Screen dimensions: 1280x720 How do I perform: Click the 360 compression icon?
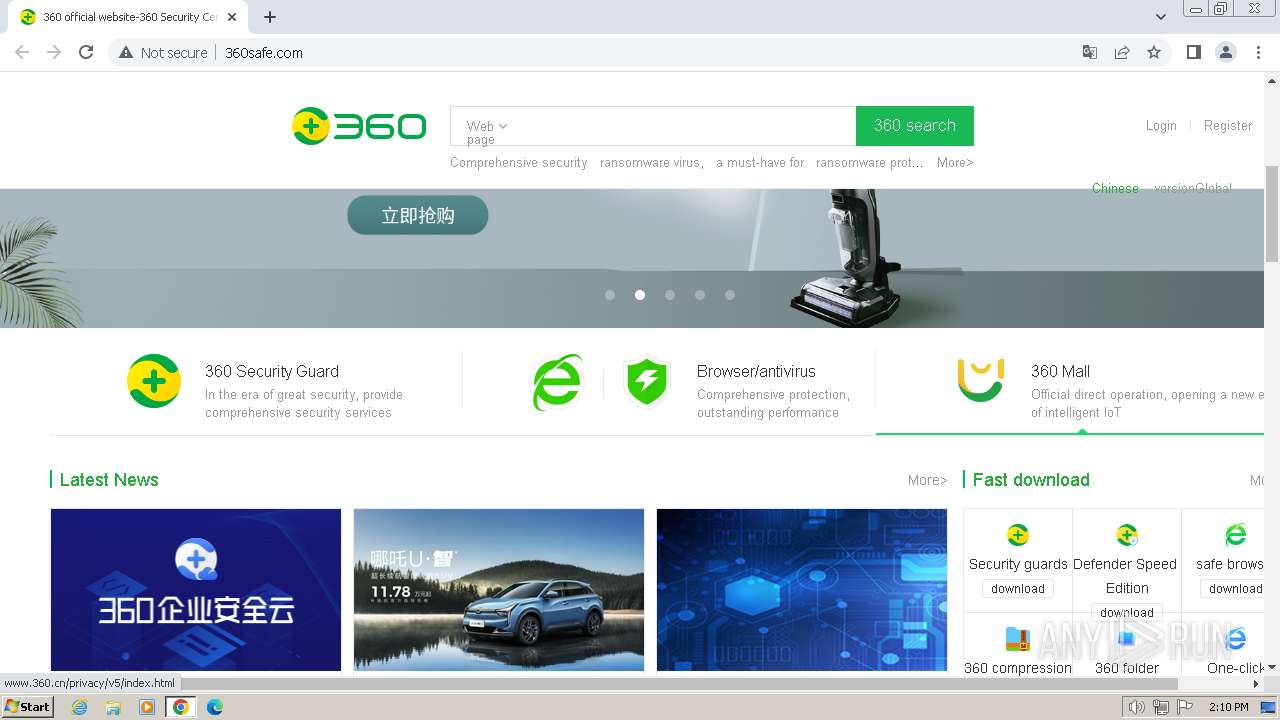click(x=1018, y=638)
